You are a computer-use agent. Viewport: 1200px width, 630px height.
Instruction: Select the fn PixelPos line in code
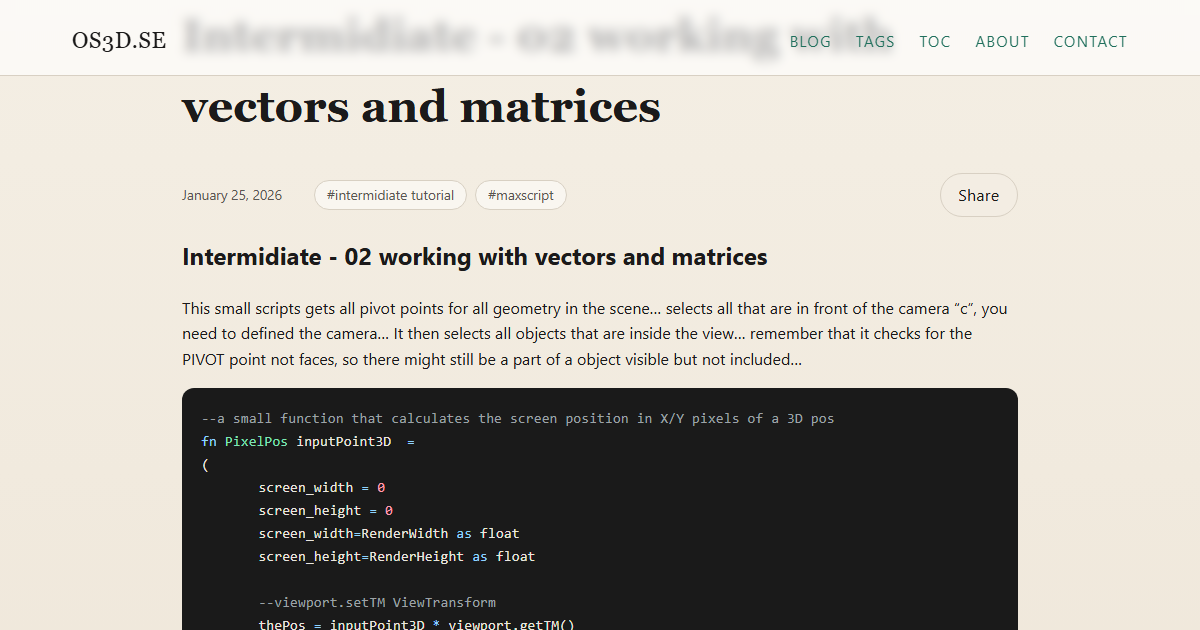[x=300, y=440]
